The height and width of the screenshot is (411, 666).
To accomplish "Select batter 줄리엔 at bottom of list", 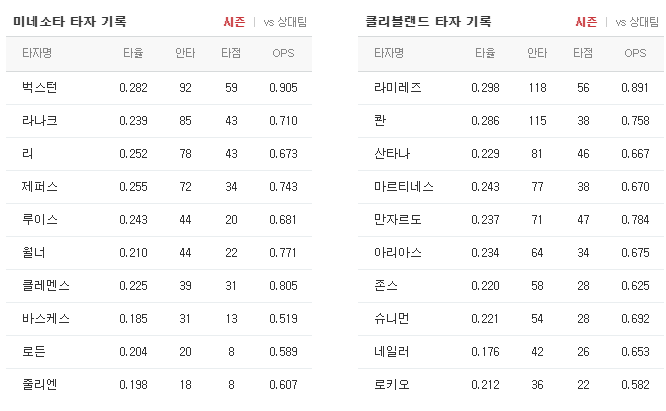I will 40,385.
